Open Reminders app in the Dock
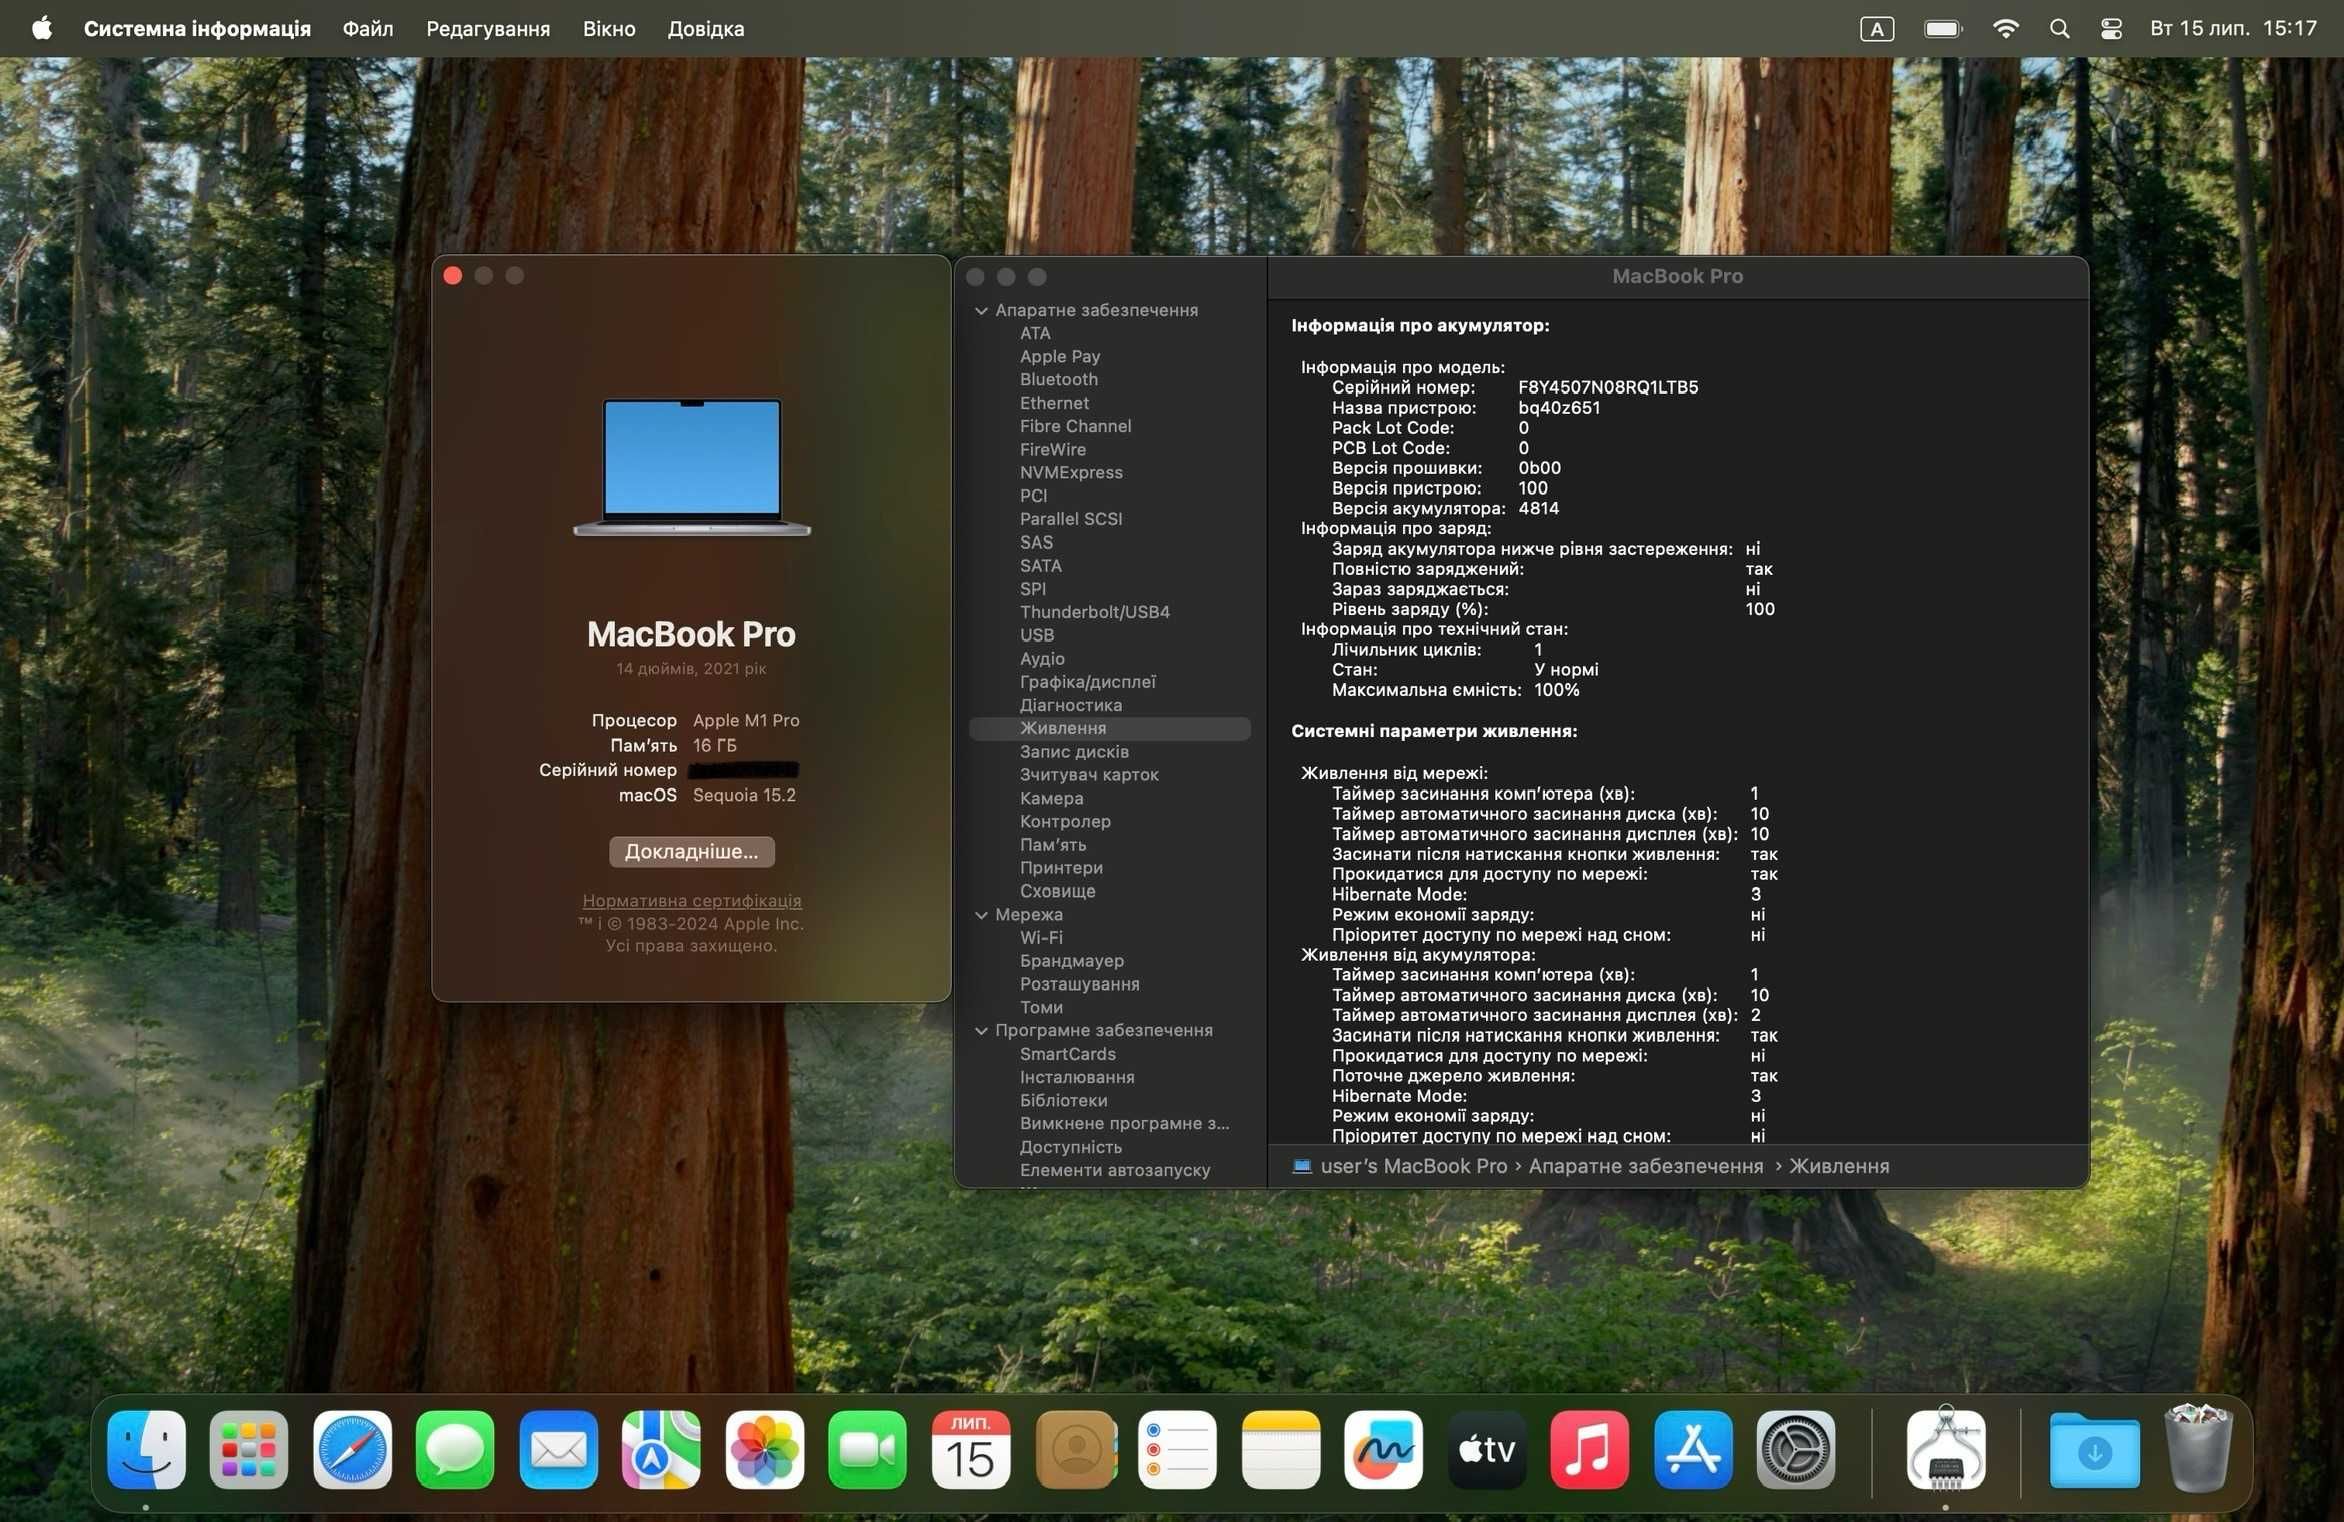Screen dimensions: 2344x1522 (1177, 1450)
